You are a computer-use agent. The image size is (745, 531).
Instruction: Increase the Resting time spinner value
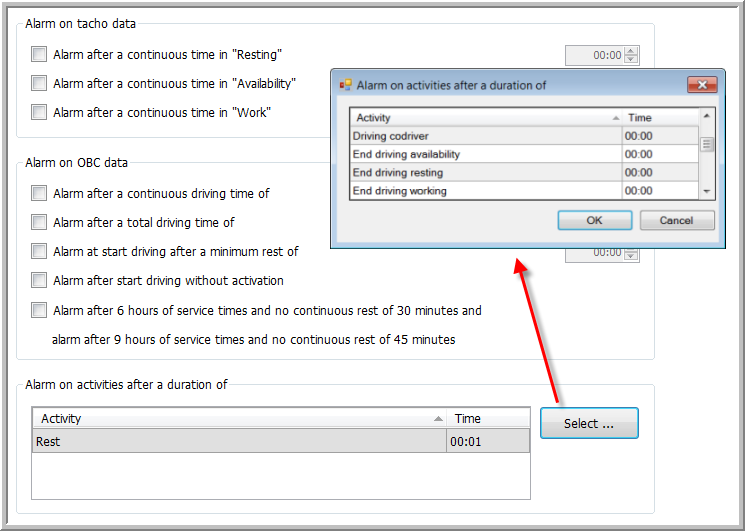pos(631,51)
